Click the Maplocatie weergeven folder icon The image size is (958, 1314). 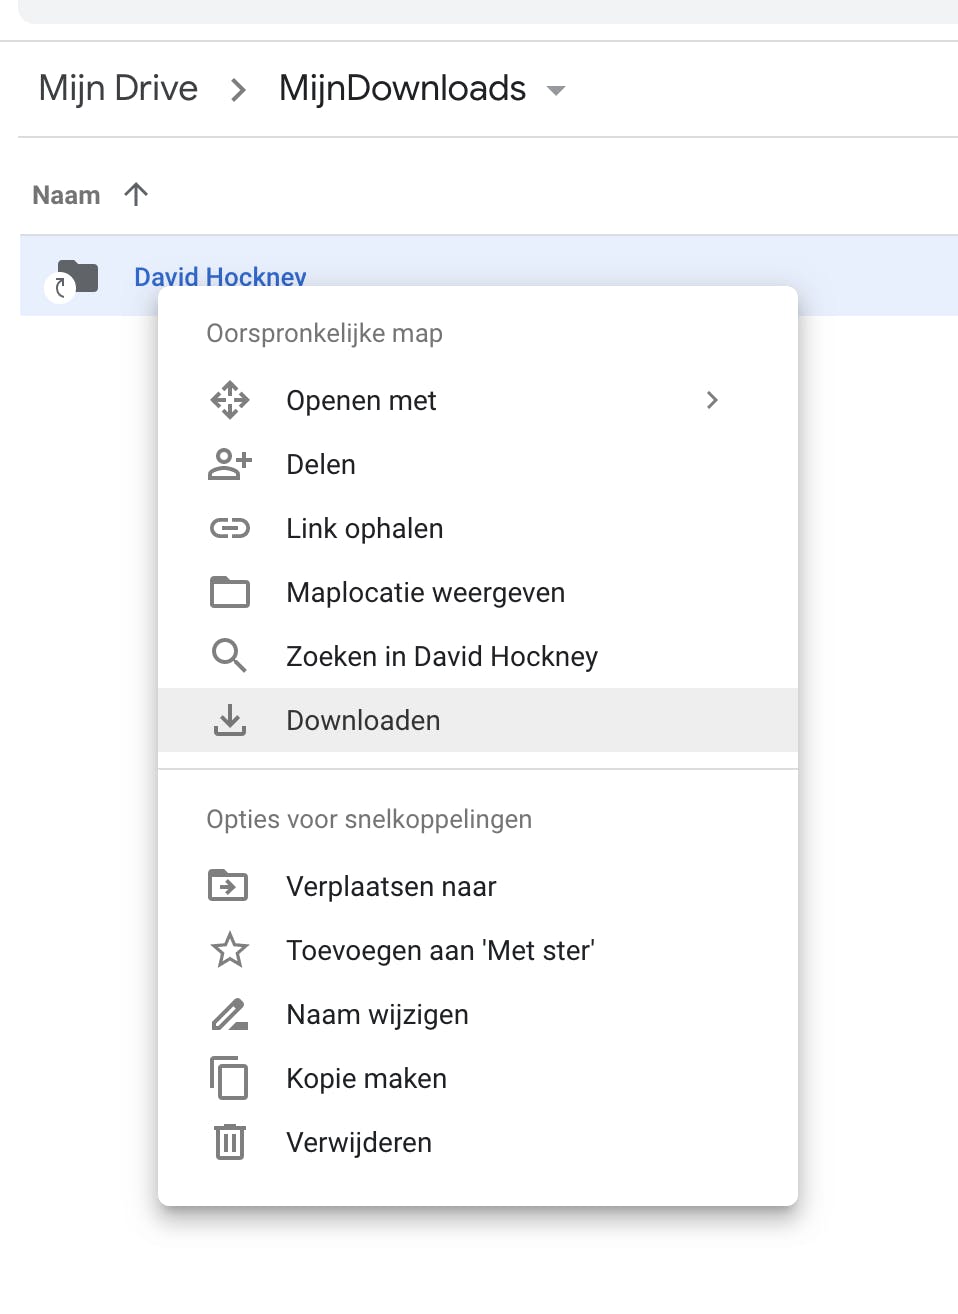pyautogui.click(x=230, y=592)
